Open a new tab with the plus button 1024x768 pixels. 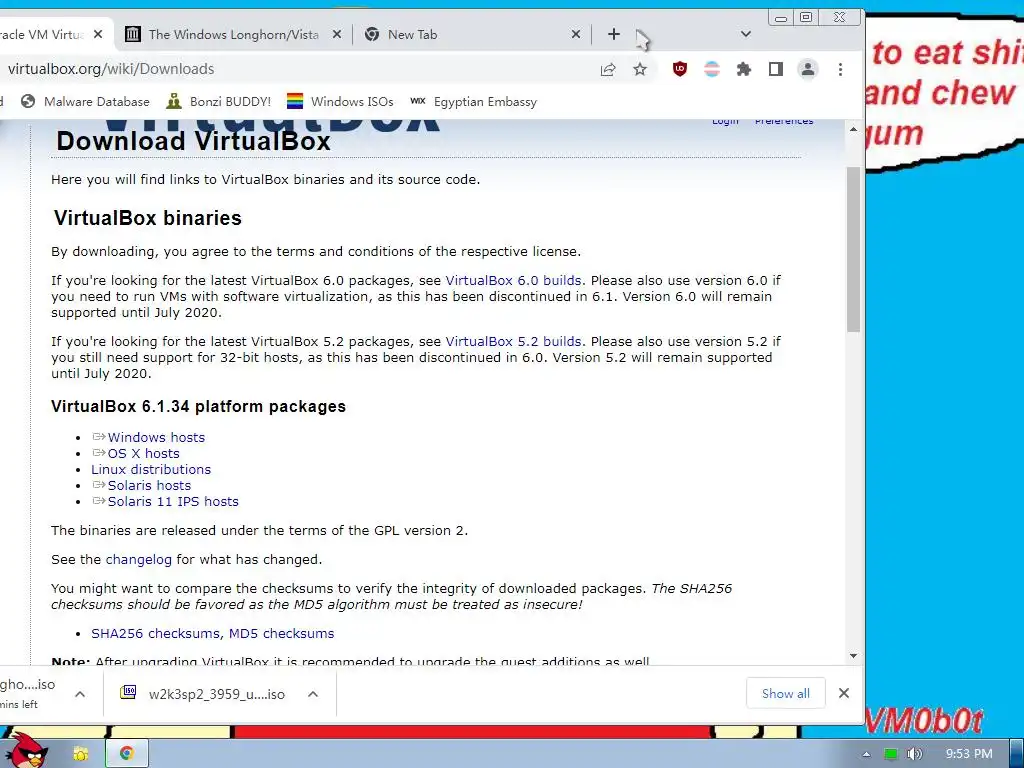coord(613,34)
